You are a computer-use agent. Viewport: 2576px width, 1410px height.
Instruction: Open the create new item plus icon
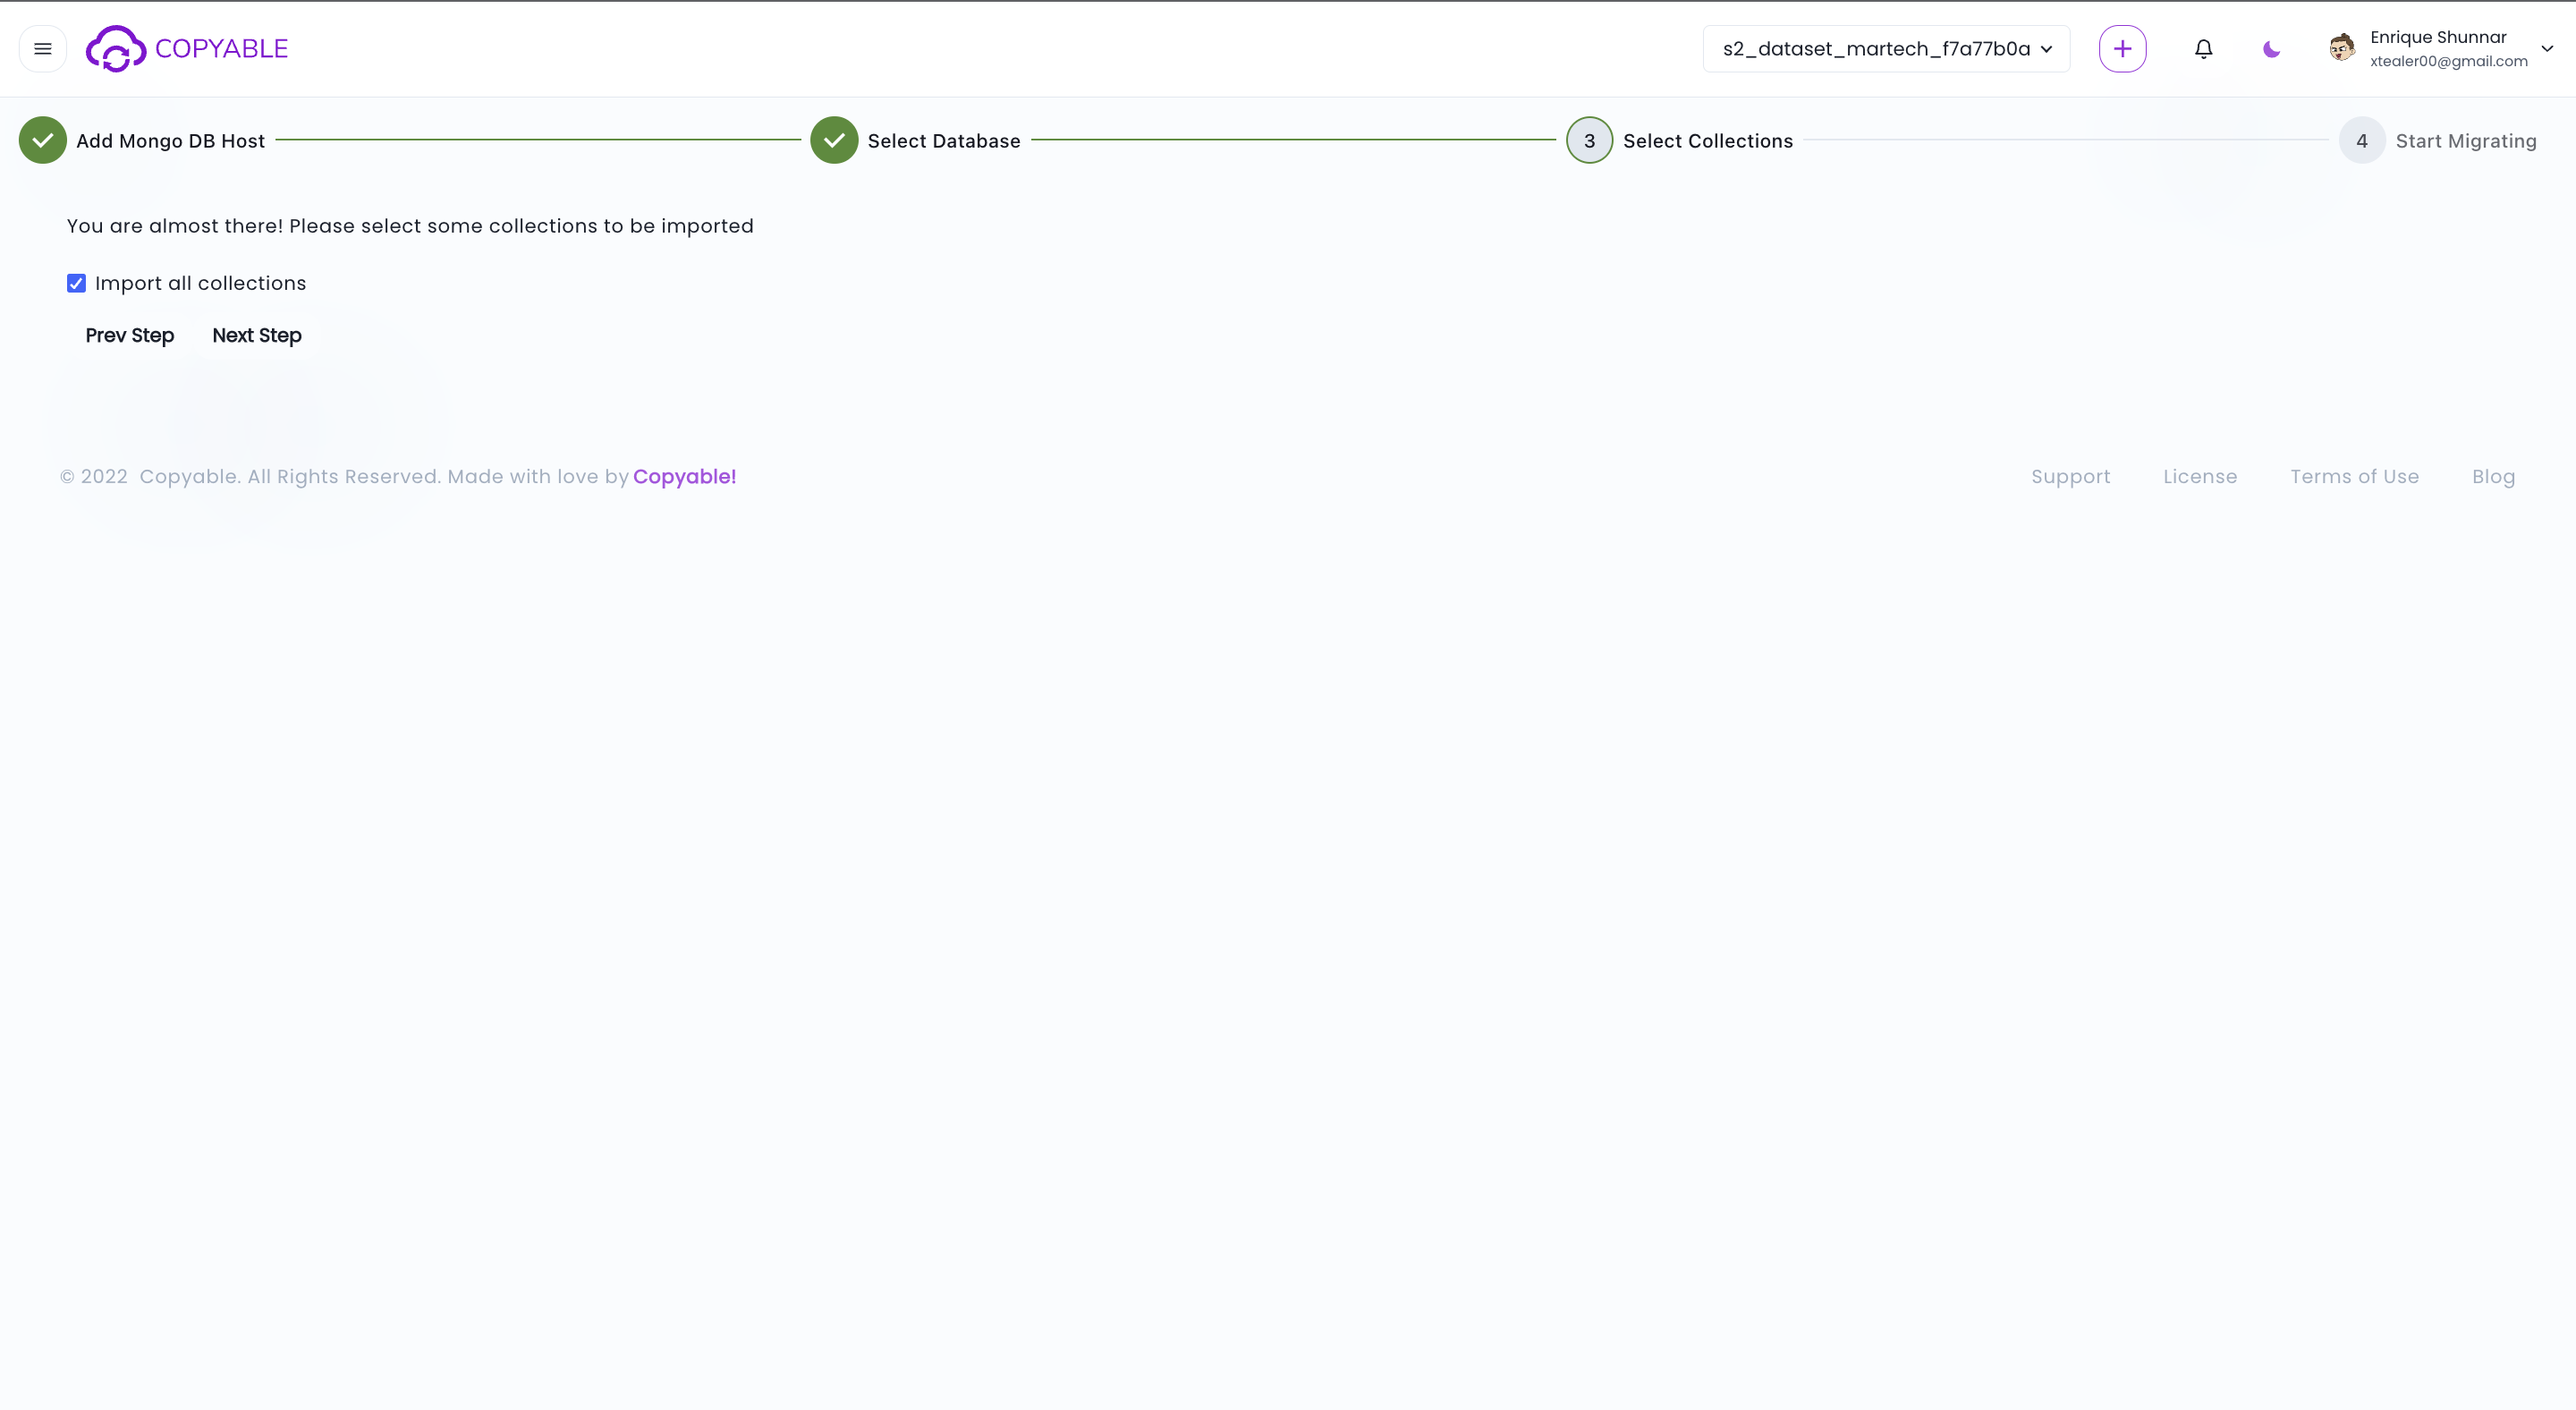[2123, 48]
